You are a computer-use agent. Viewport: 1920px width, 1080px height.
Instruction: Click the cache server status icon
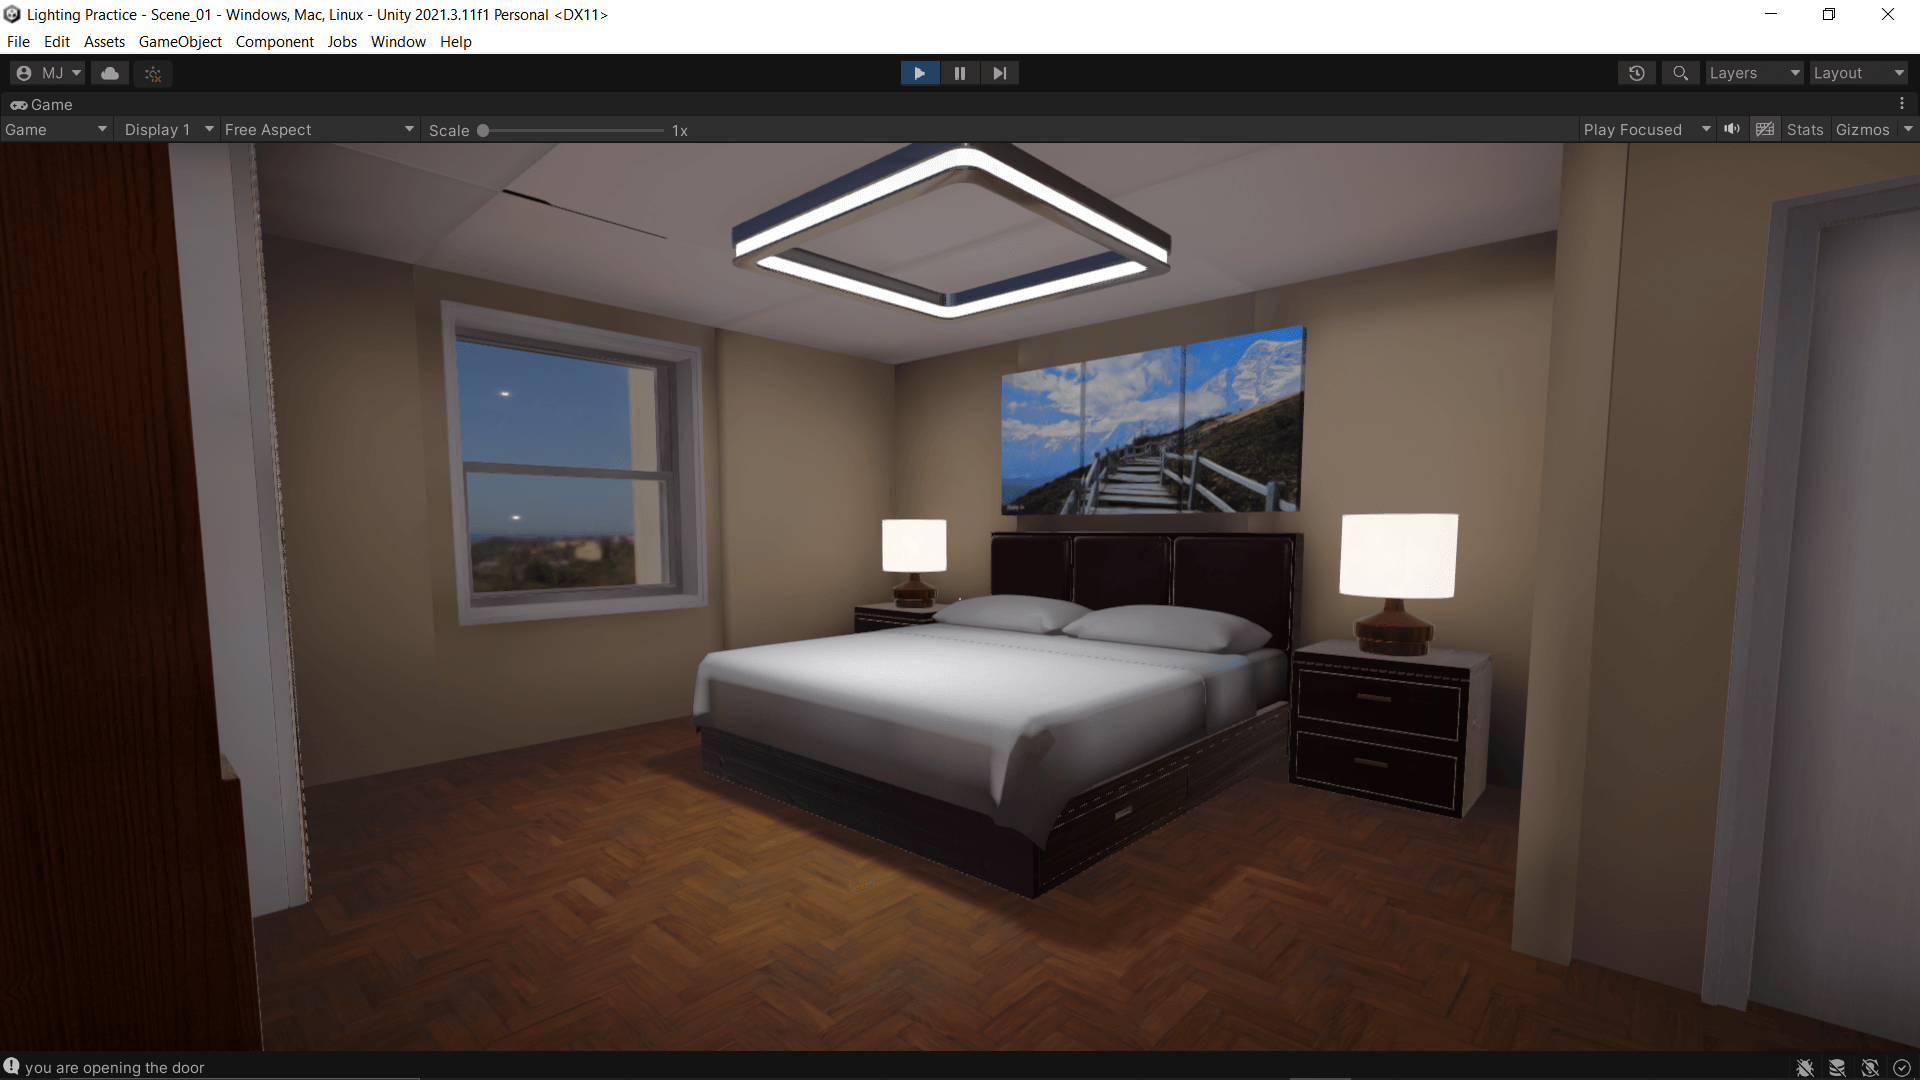pyautogui.click(x=1837, y=1068)
